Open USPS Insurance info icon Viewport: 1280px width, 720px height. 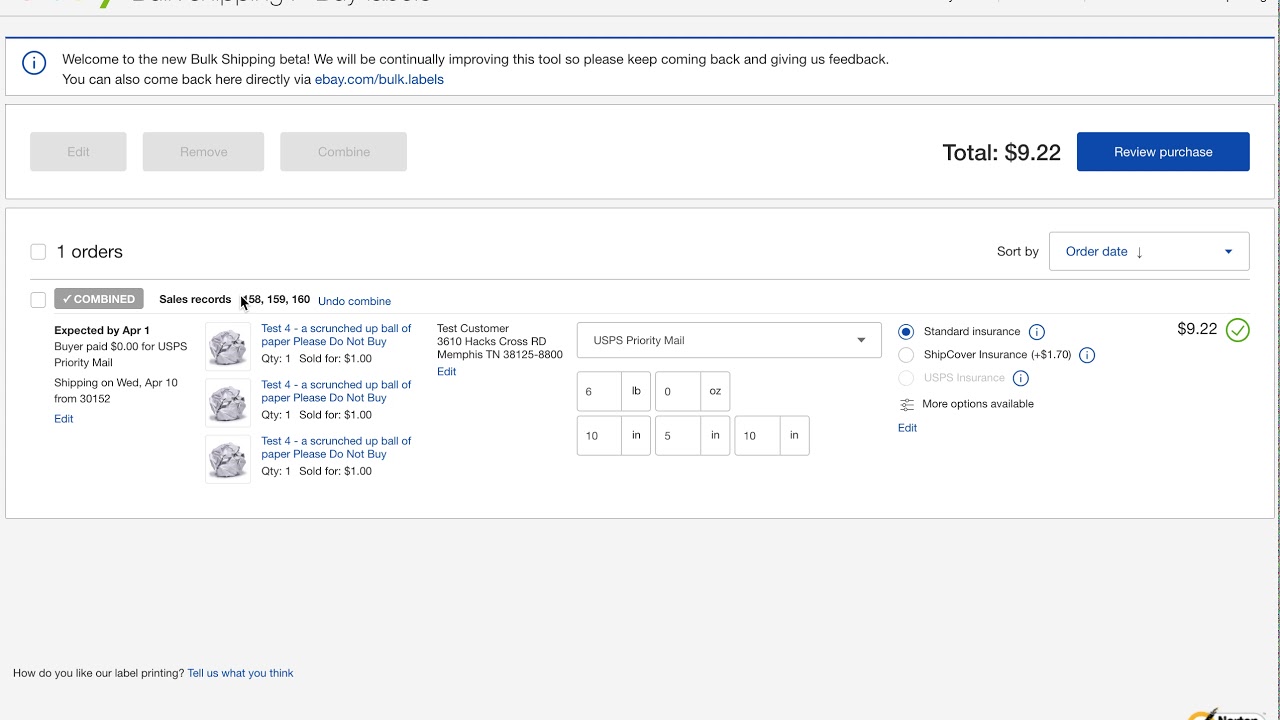pos(1021,378)
